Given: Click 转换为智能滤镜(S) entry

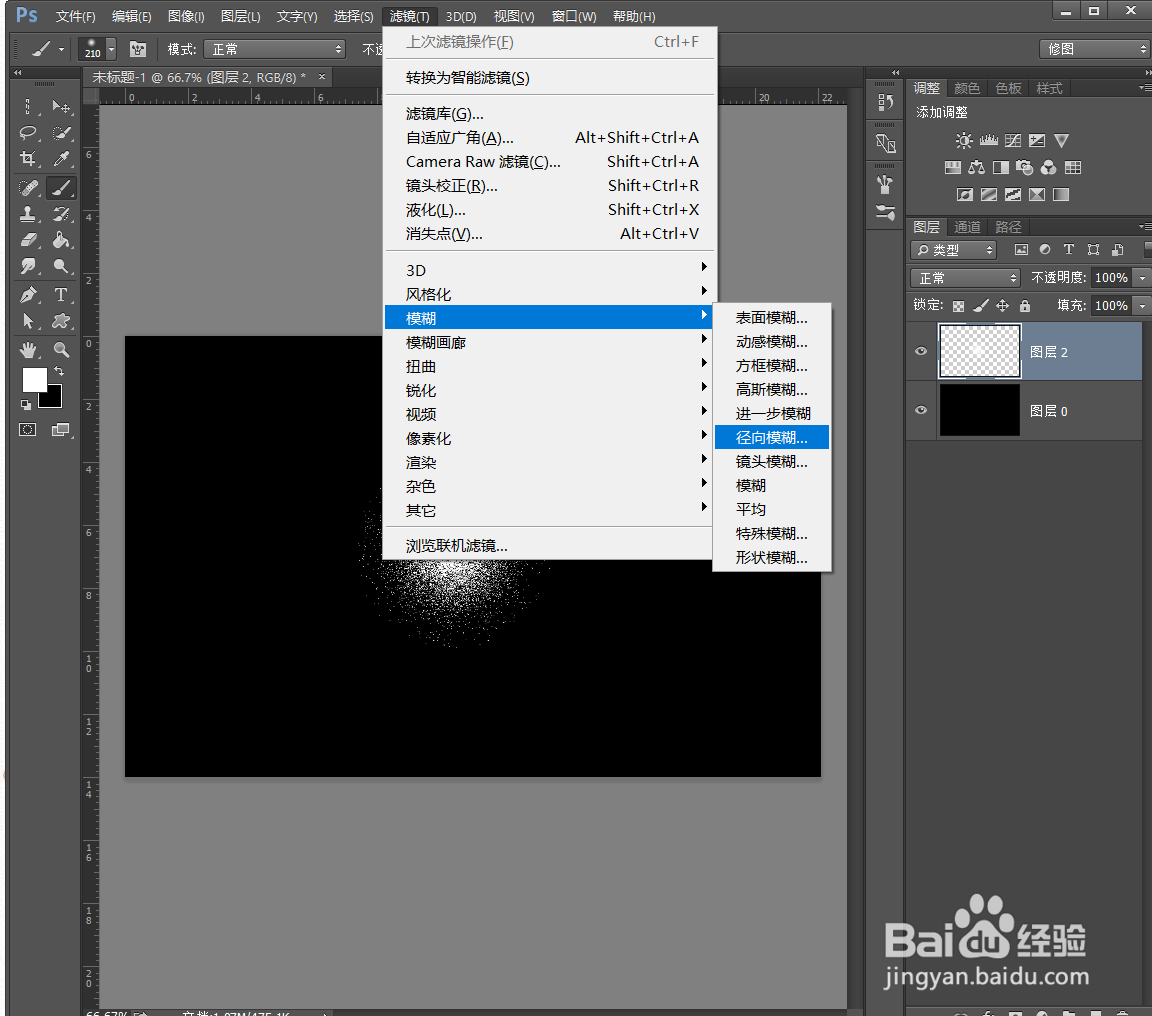Looking at the screenshot, I should click(467, 78).
